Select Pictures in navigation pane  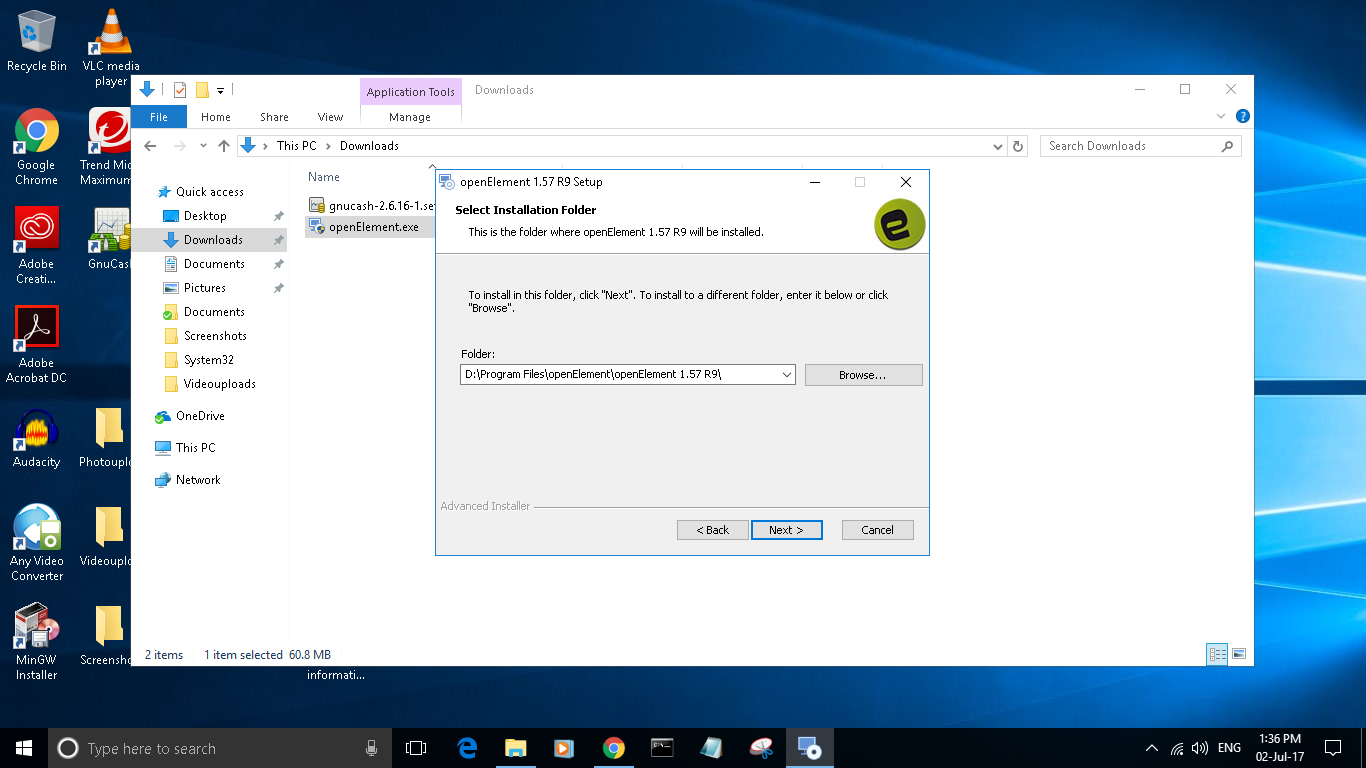204,288
